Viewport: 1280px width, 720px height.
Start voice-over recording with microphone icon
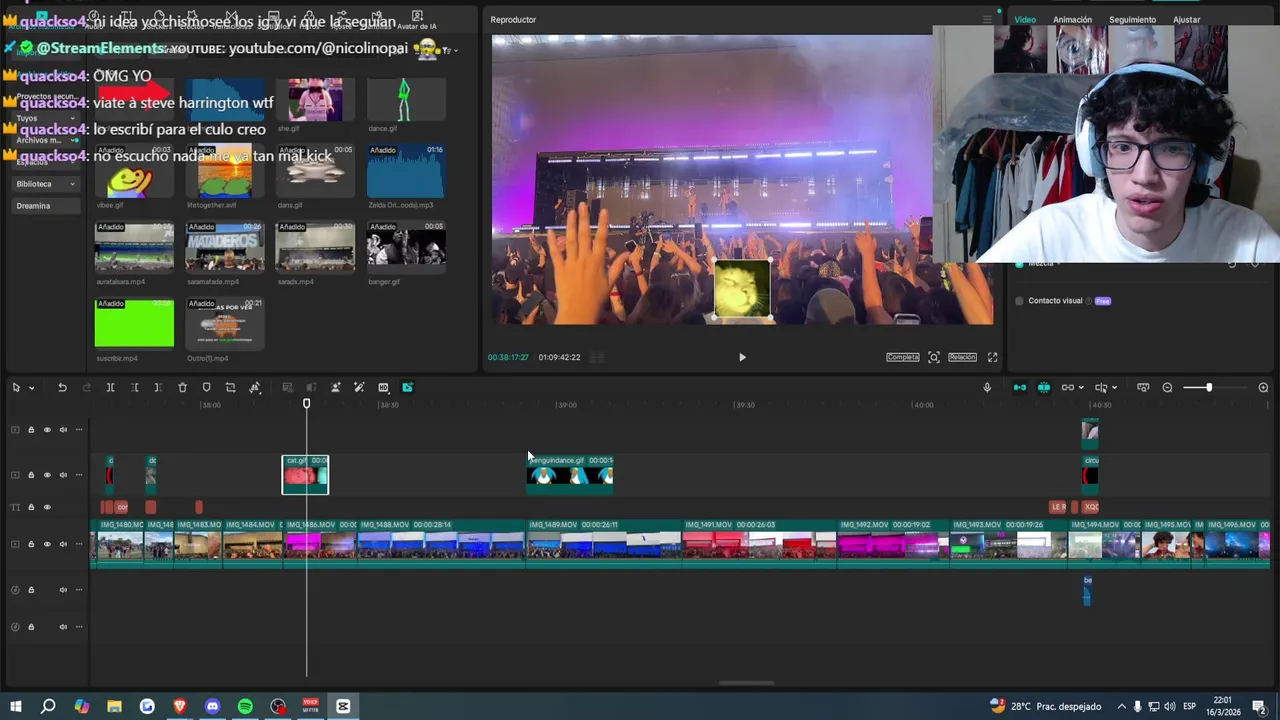(987, 388)
